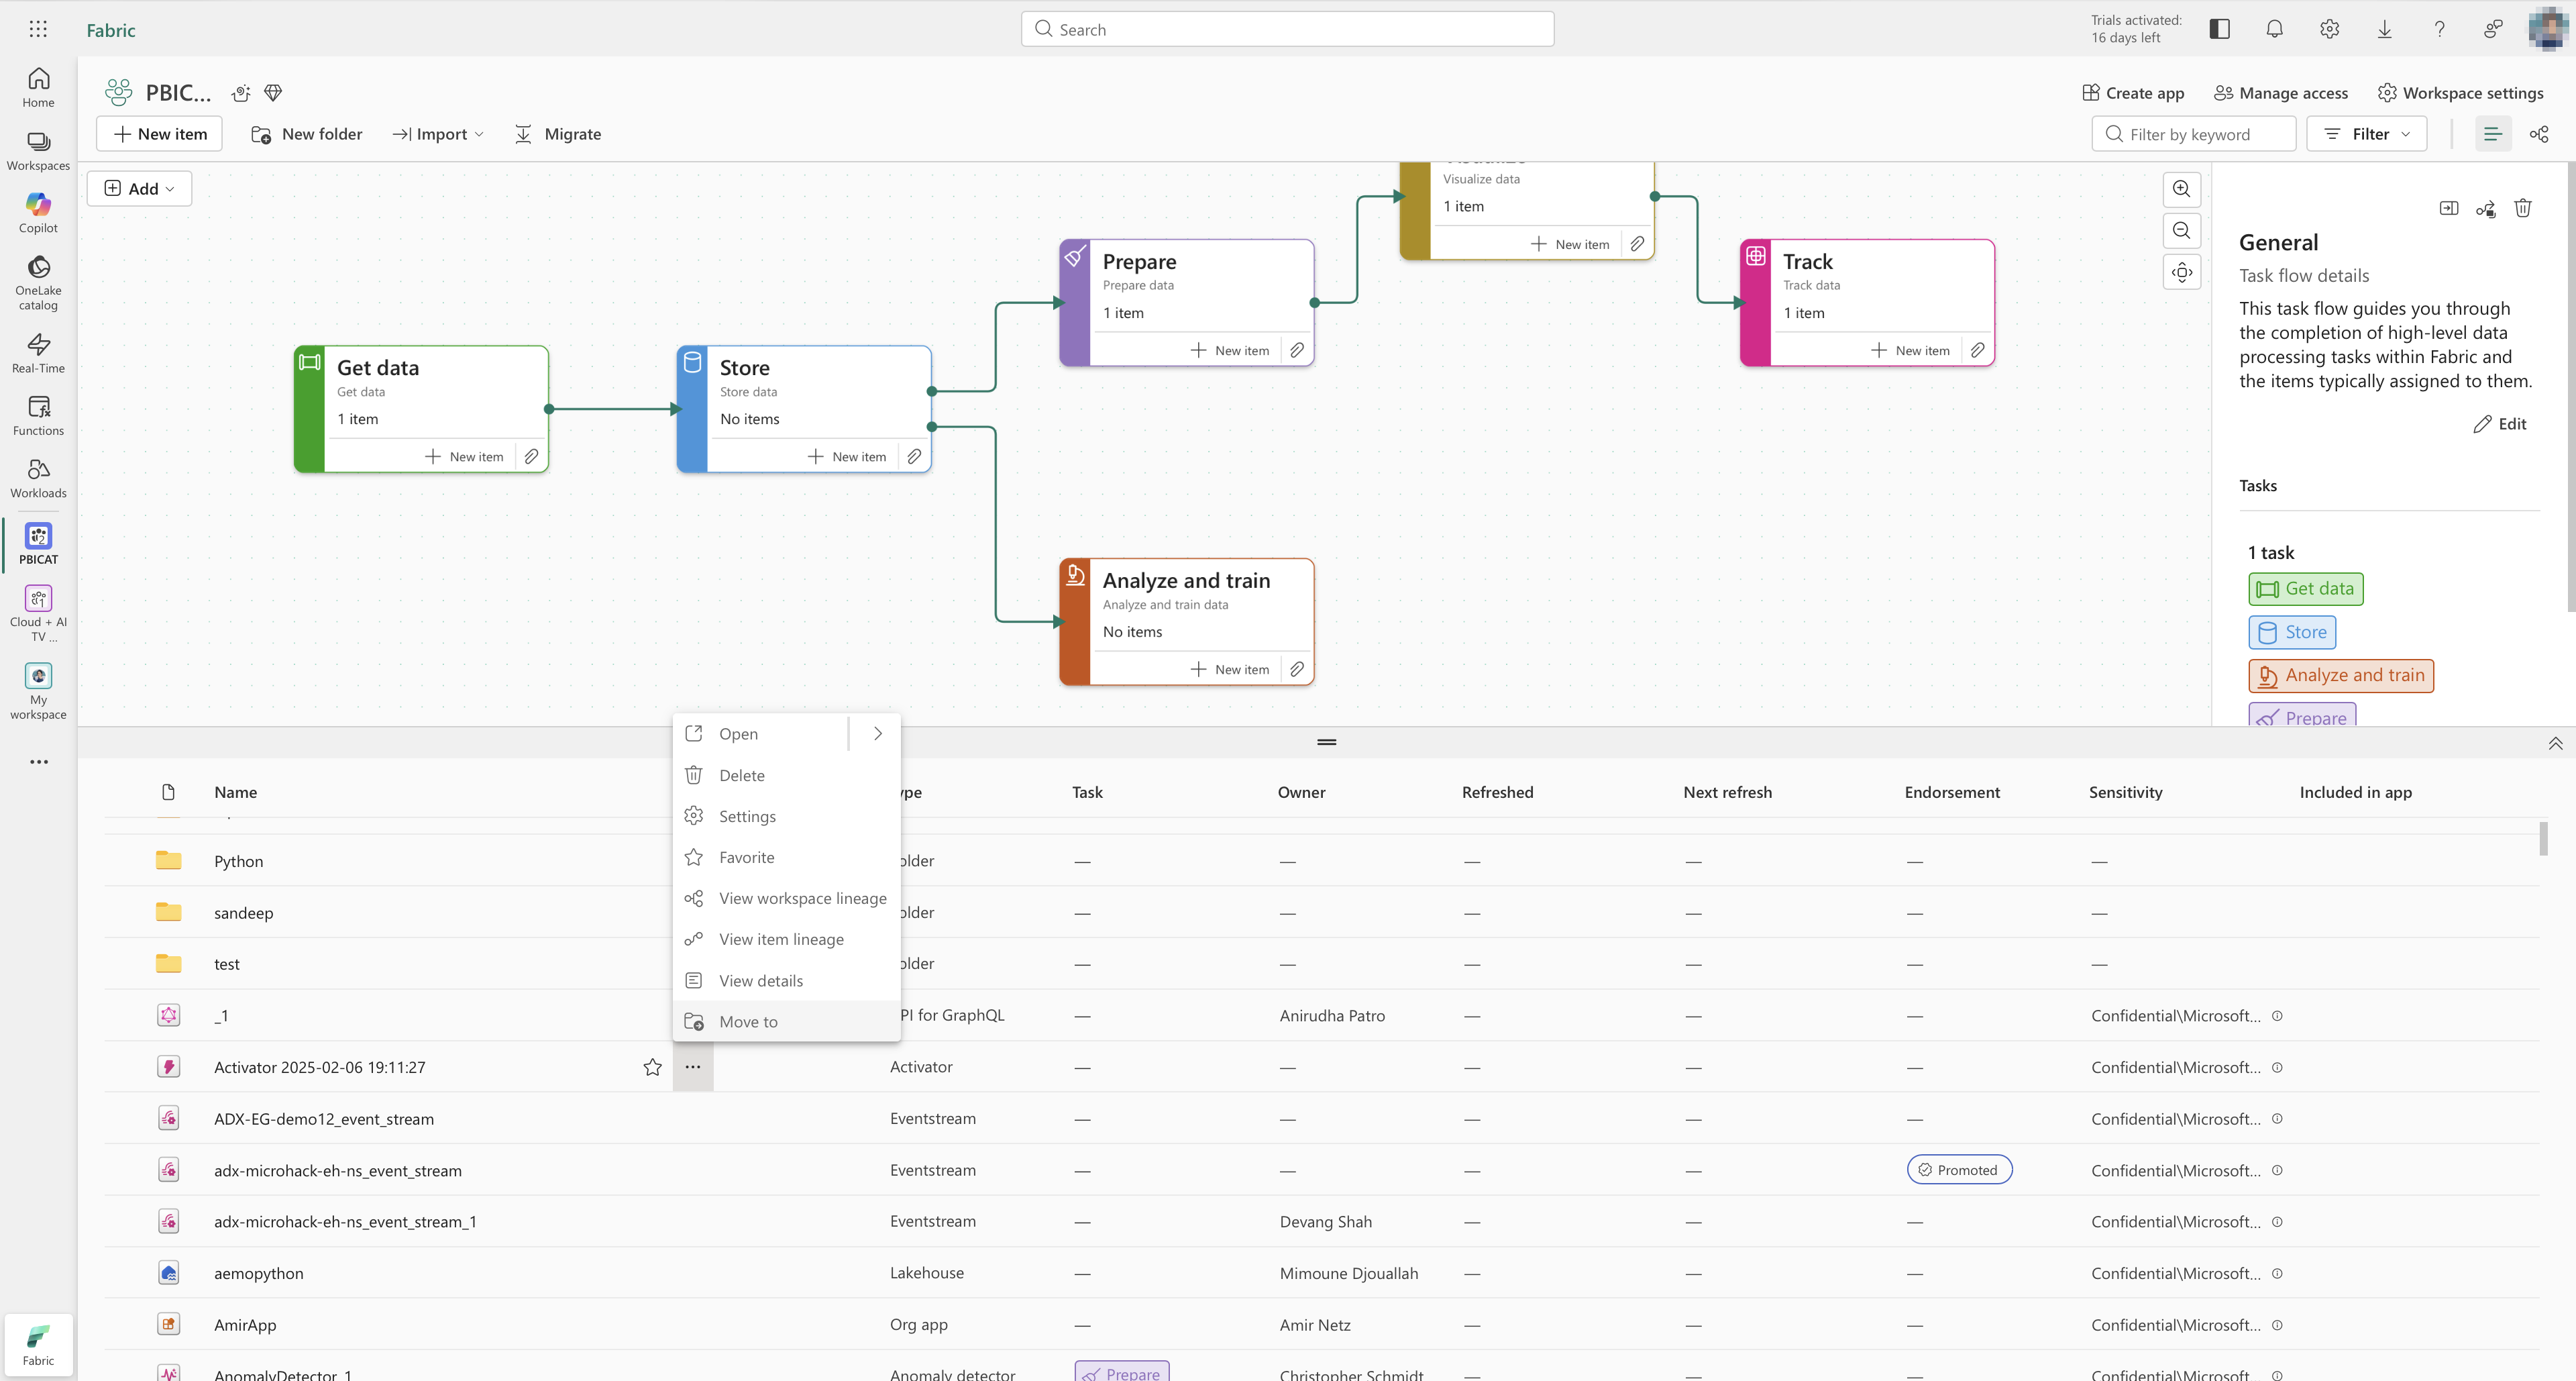Viewport: 2576px width, 1381px height.
Task: Delete the task flow with trash icon
Action: point(2523,208)
